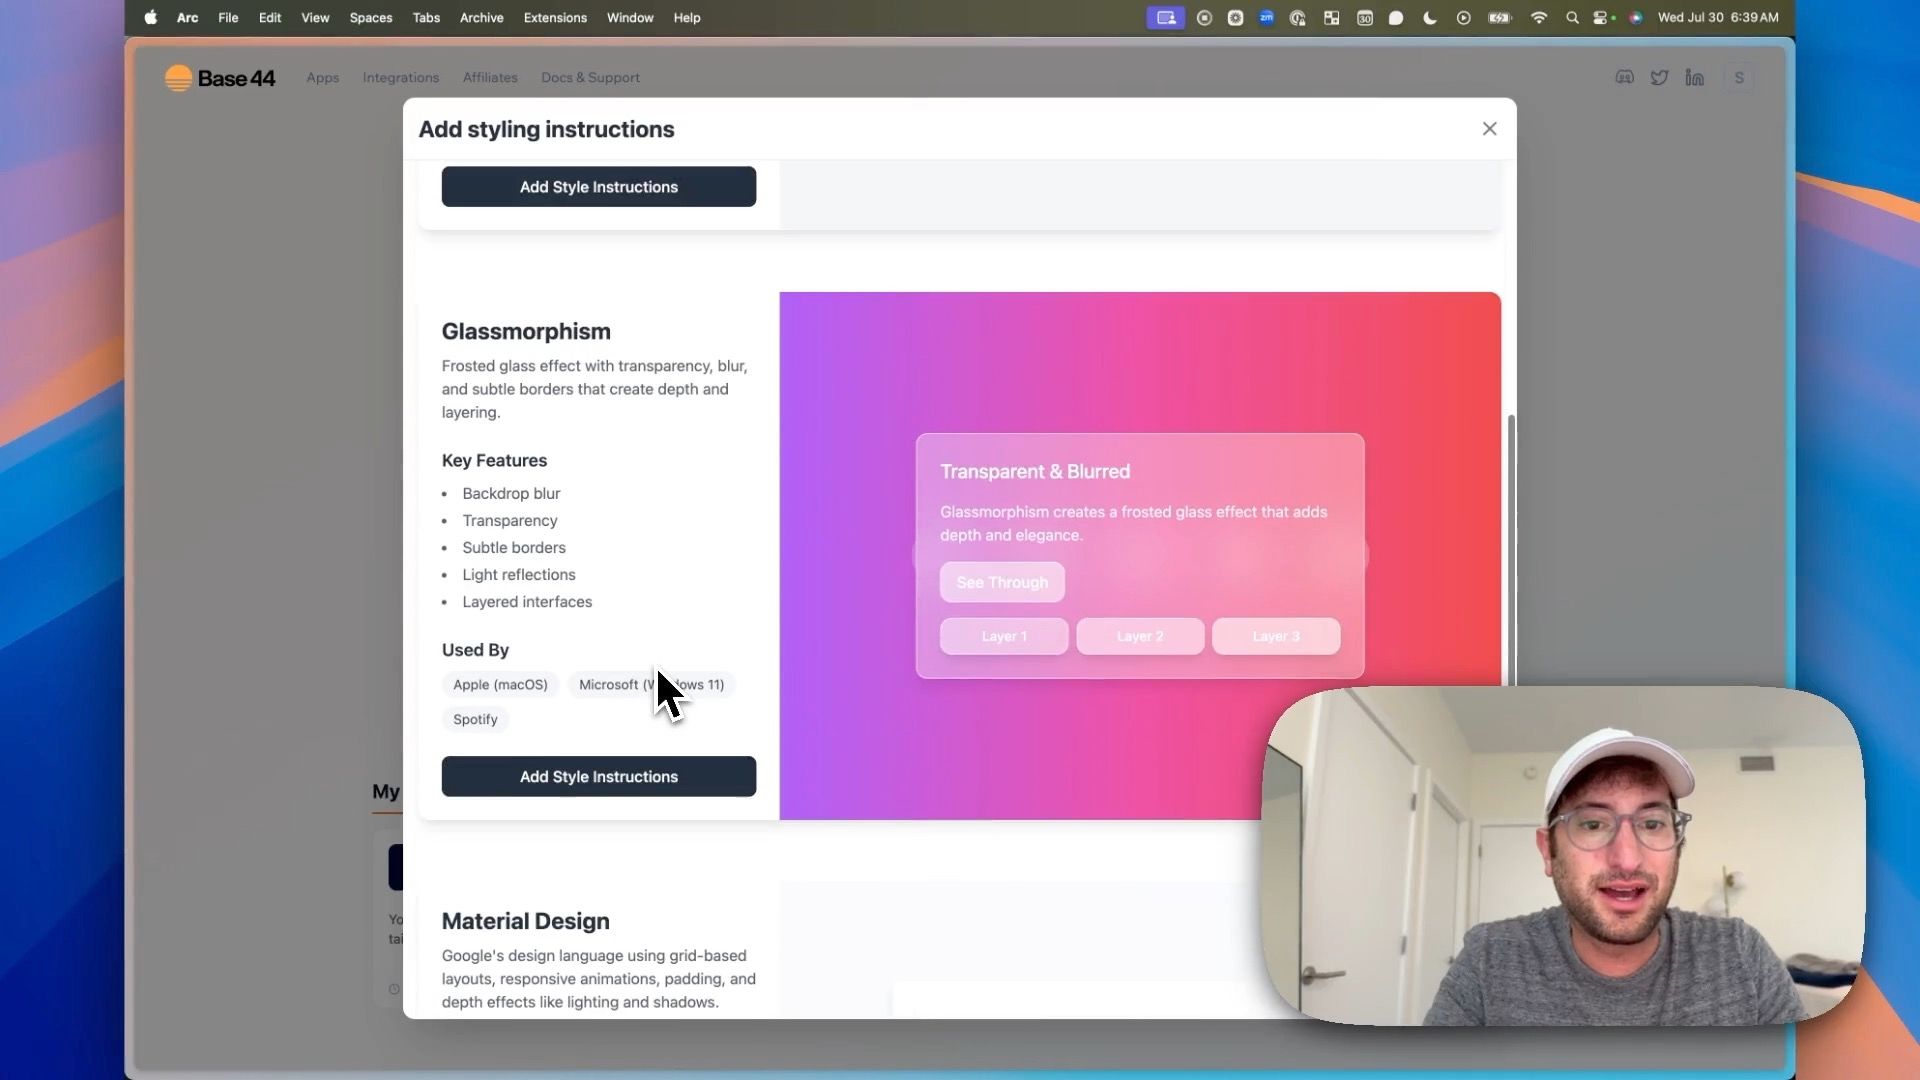This screenshot has width=1920, height=1080.
Task: Open the Extensions menu
Action: (555, 17)
